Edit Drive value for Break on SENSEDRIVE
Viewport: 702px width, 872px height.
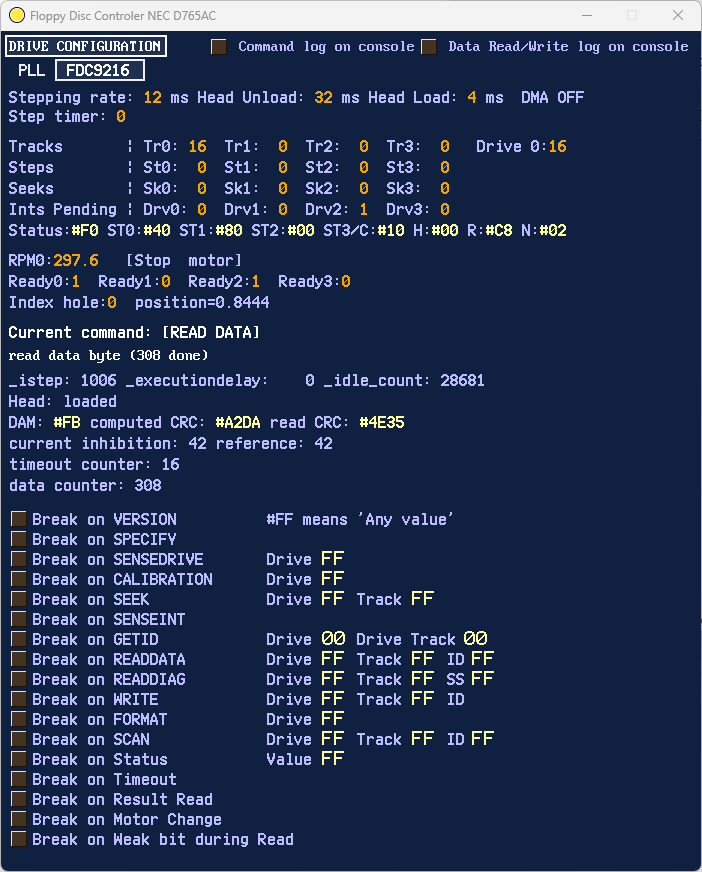click(x=333, y=559)
